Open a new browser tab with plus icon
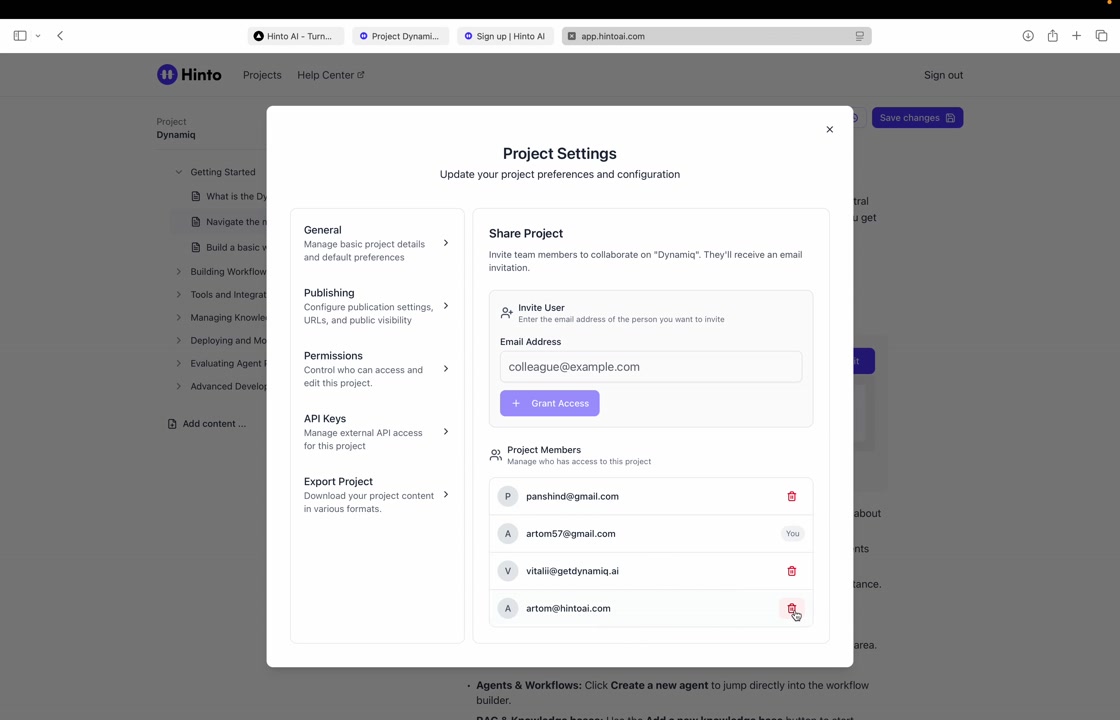Viewport: 1120px width, 720px height. click(x=1076, y=36)
